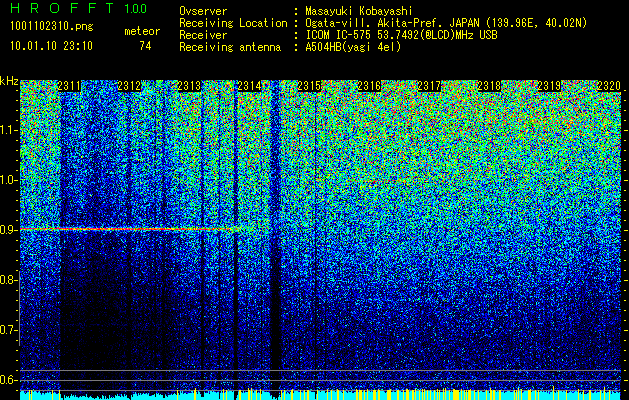
Task: Click time marker 2315
Action: pyautogui.click(x=309, y=86)
